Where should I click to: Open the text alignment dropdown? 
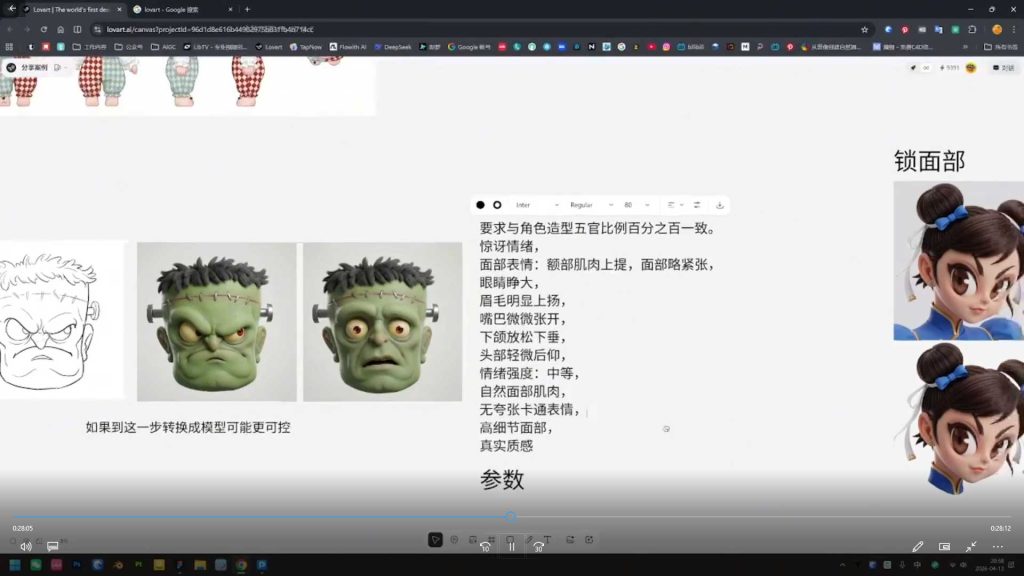tap(675, 205)
